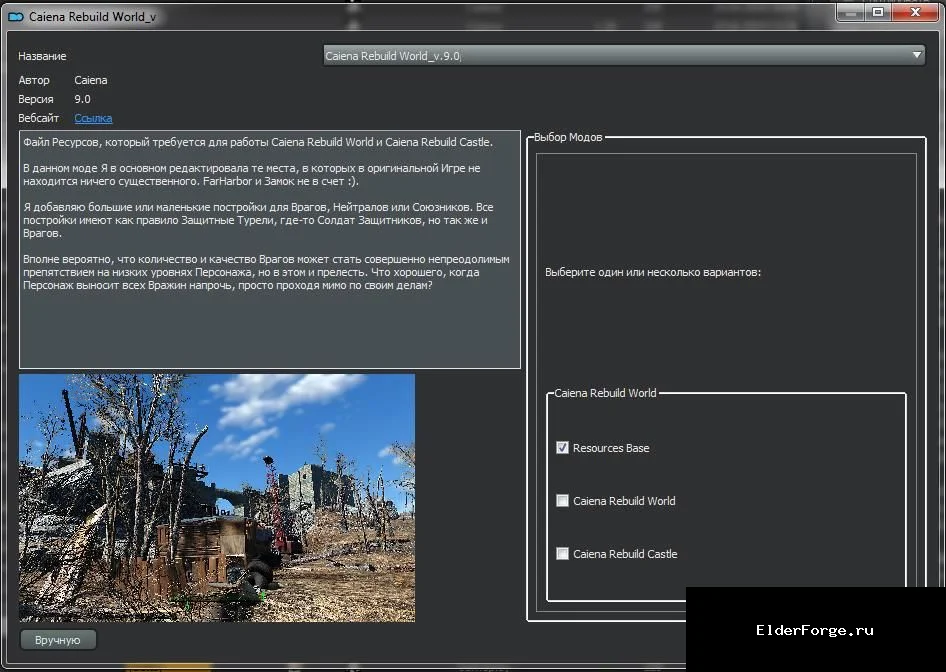Enable the Caiena Rebuild World checkbox
This screenshot has height=672, width=946.
562,501
